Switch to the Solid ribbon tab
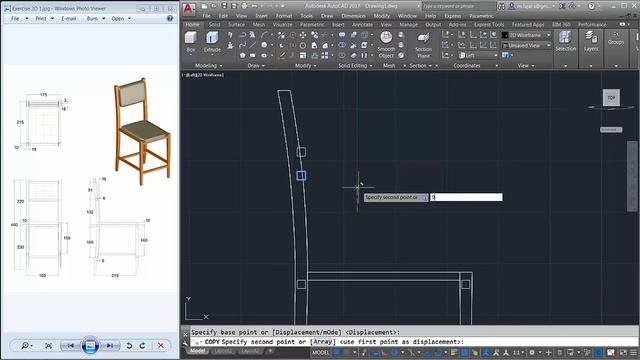The width and height of the screenshot is (640, 360). click(x=214, y=24)
